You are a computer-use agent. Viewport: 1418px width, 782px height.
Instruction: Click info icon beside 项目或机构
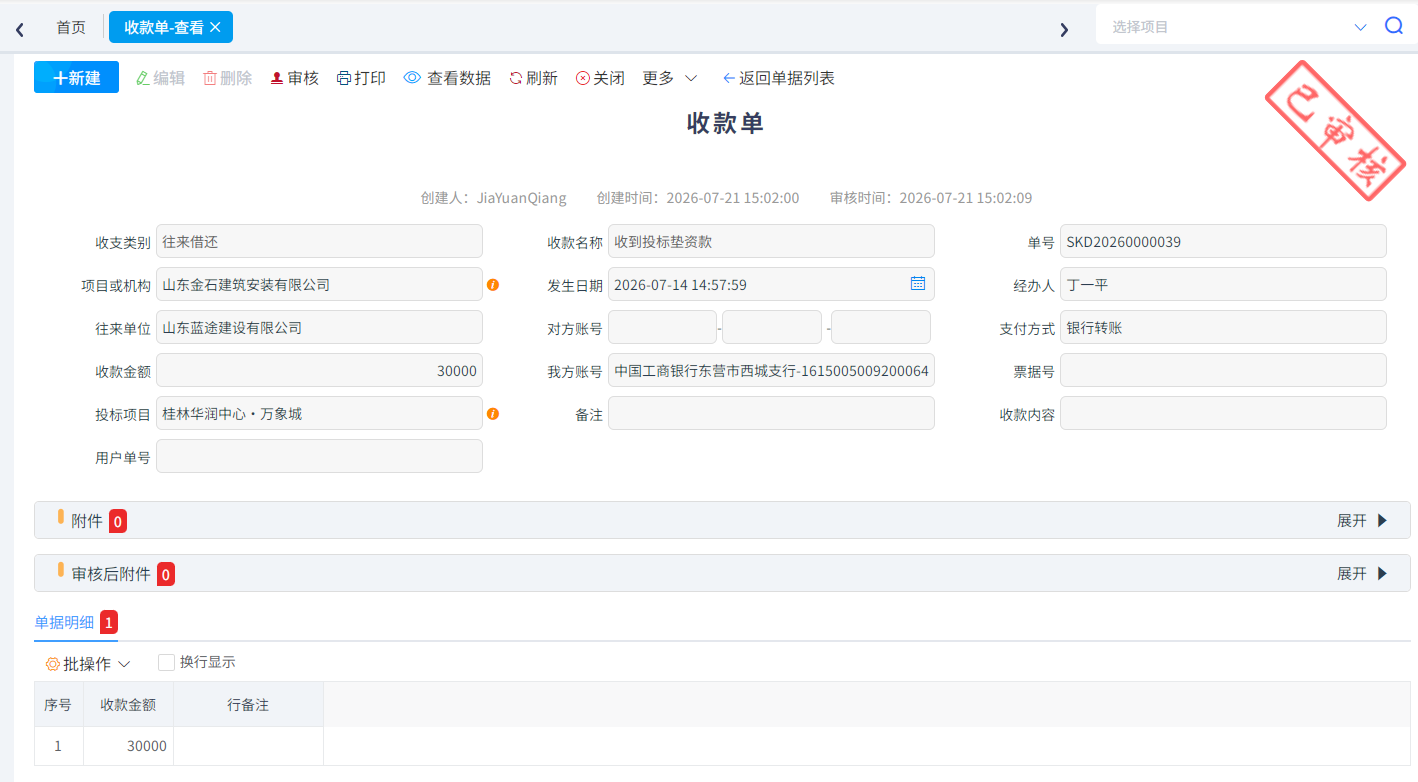coord(493,285)
